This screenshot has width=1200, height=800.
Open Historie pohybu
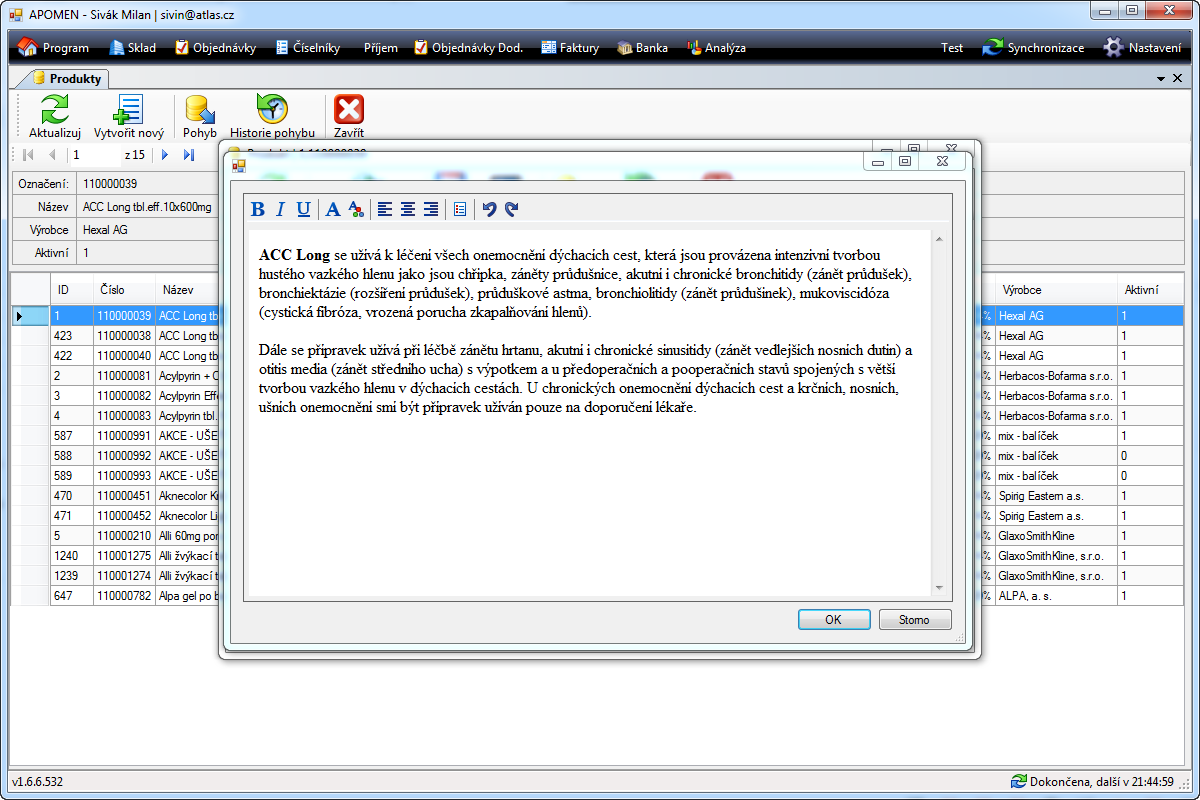coord(272,116)
